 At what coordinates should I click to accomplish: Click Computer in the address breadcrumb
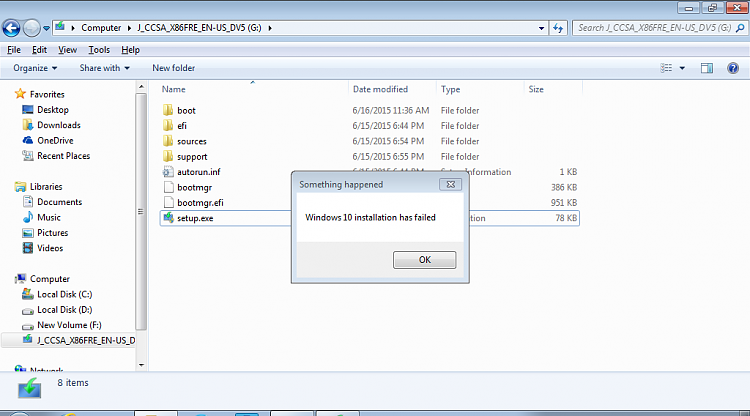(x=101, y=28)
